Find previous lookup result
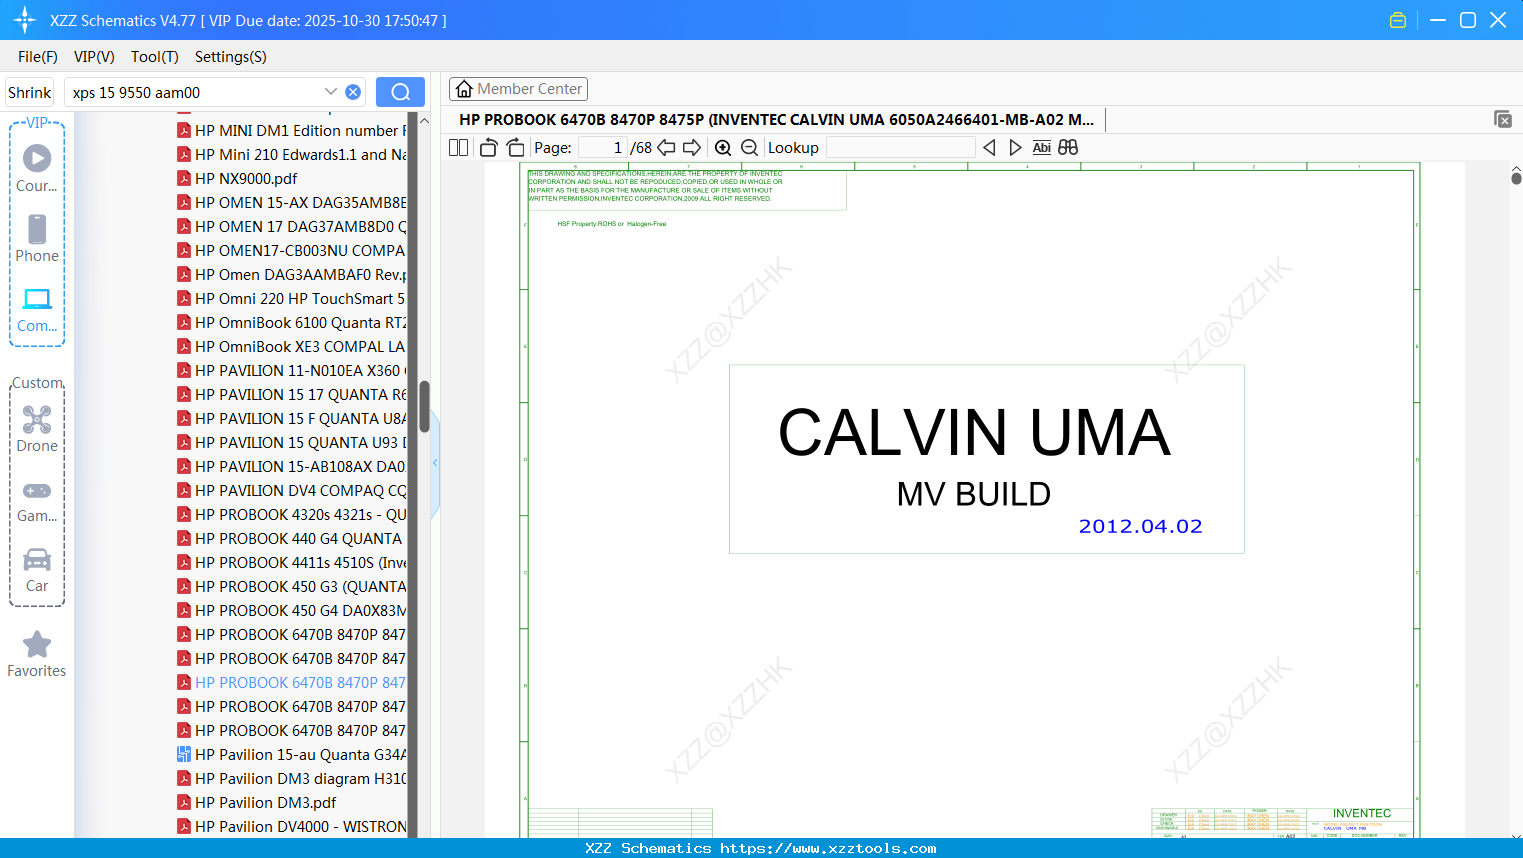The width and height of the screenshot is (1523, 858). tap(989, 147)
